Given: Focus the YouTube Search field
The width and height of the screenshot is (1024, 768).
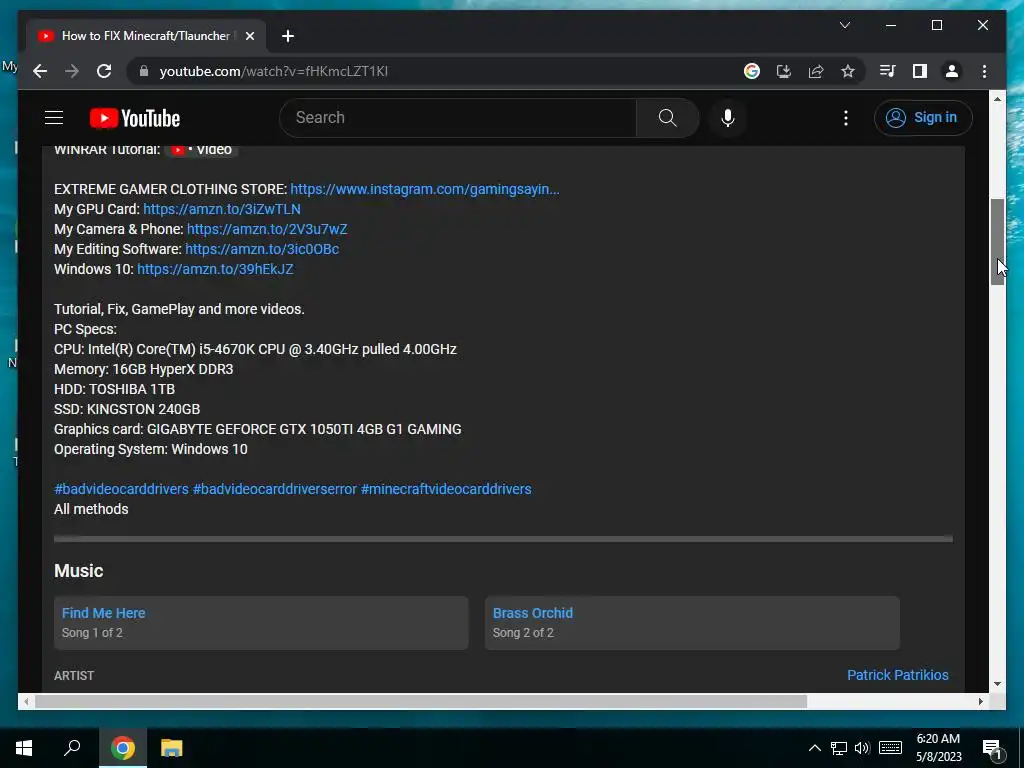Looking at the screenshot, I should [458, 118].
